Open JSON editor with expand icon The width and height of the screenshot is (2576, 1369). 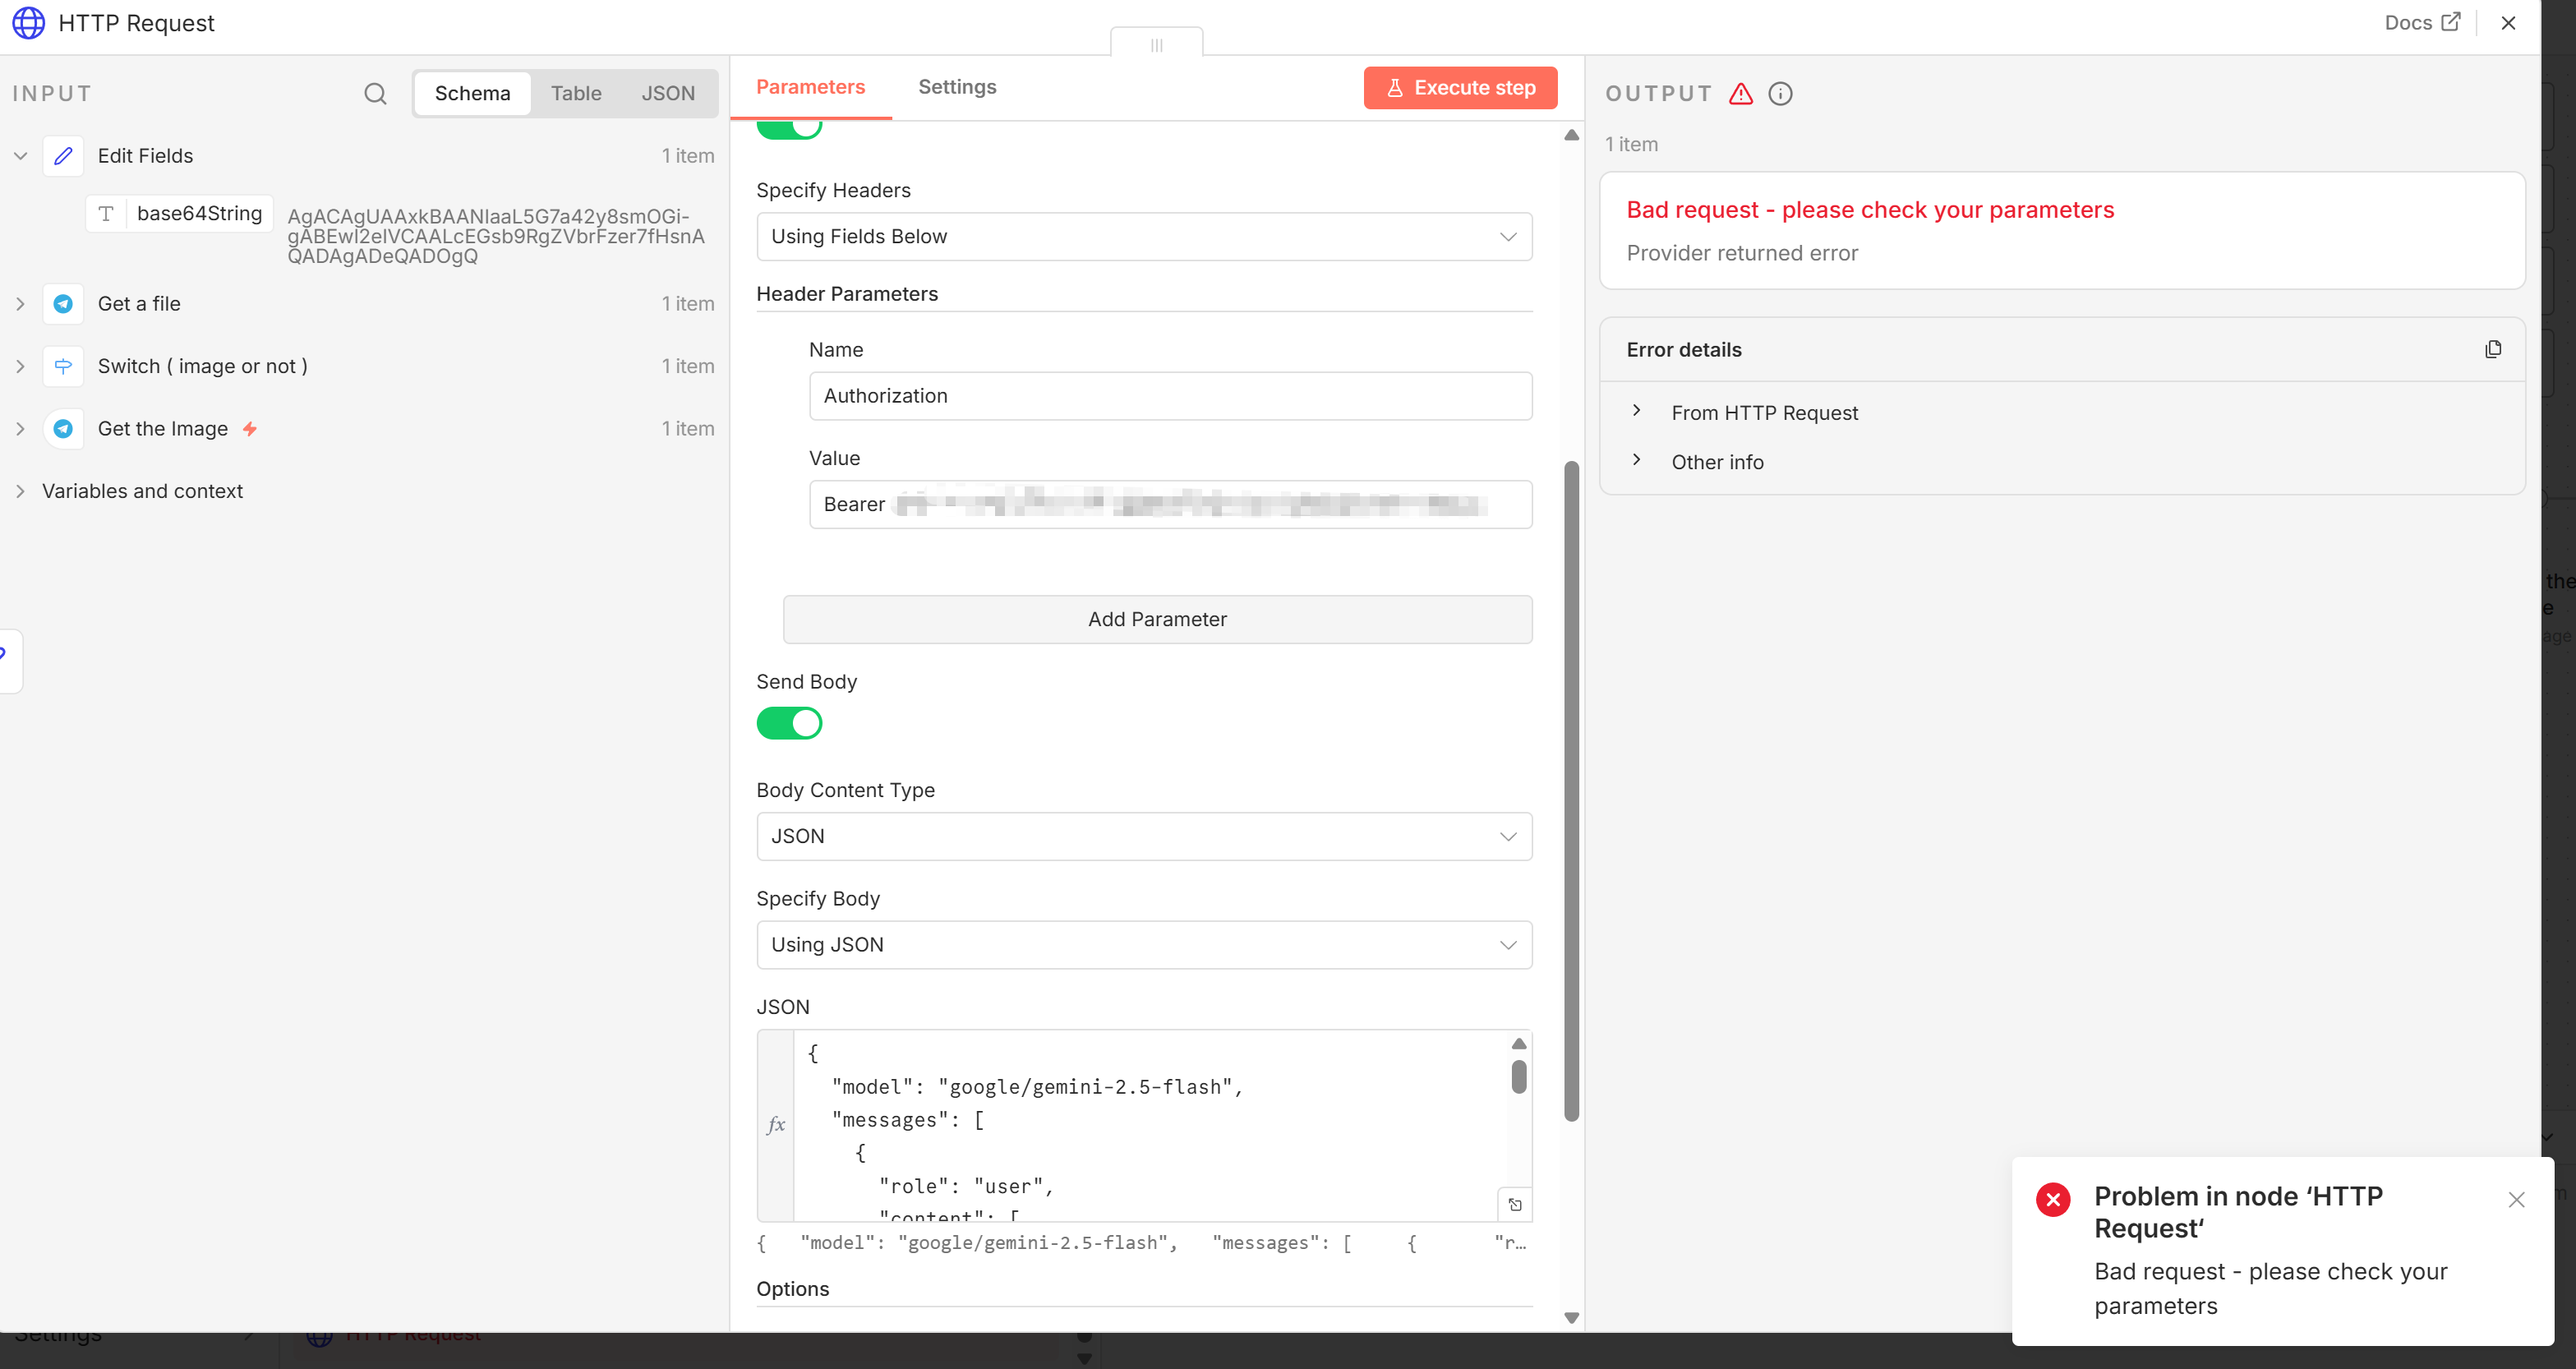tap(1515, 1205)
